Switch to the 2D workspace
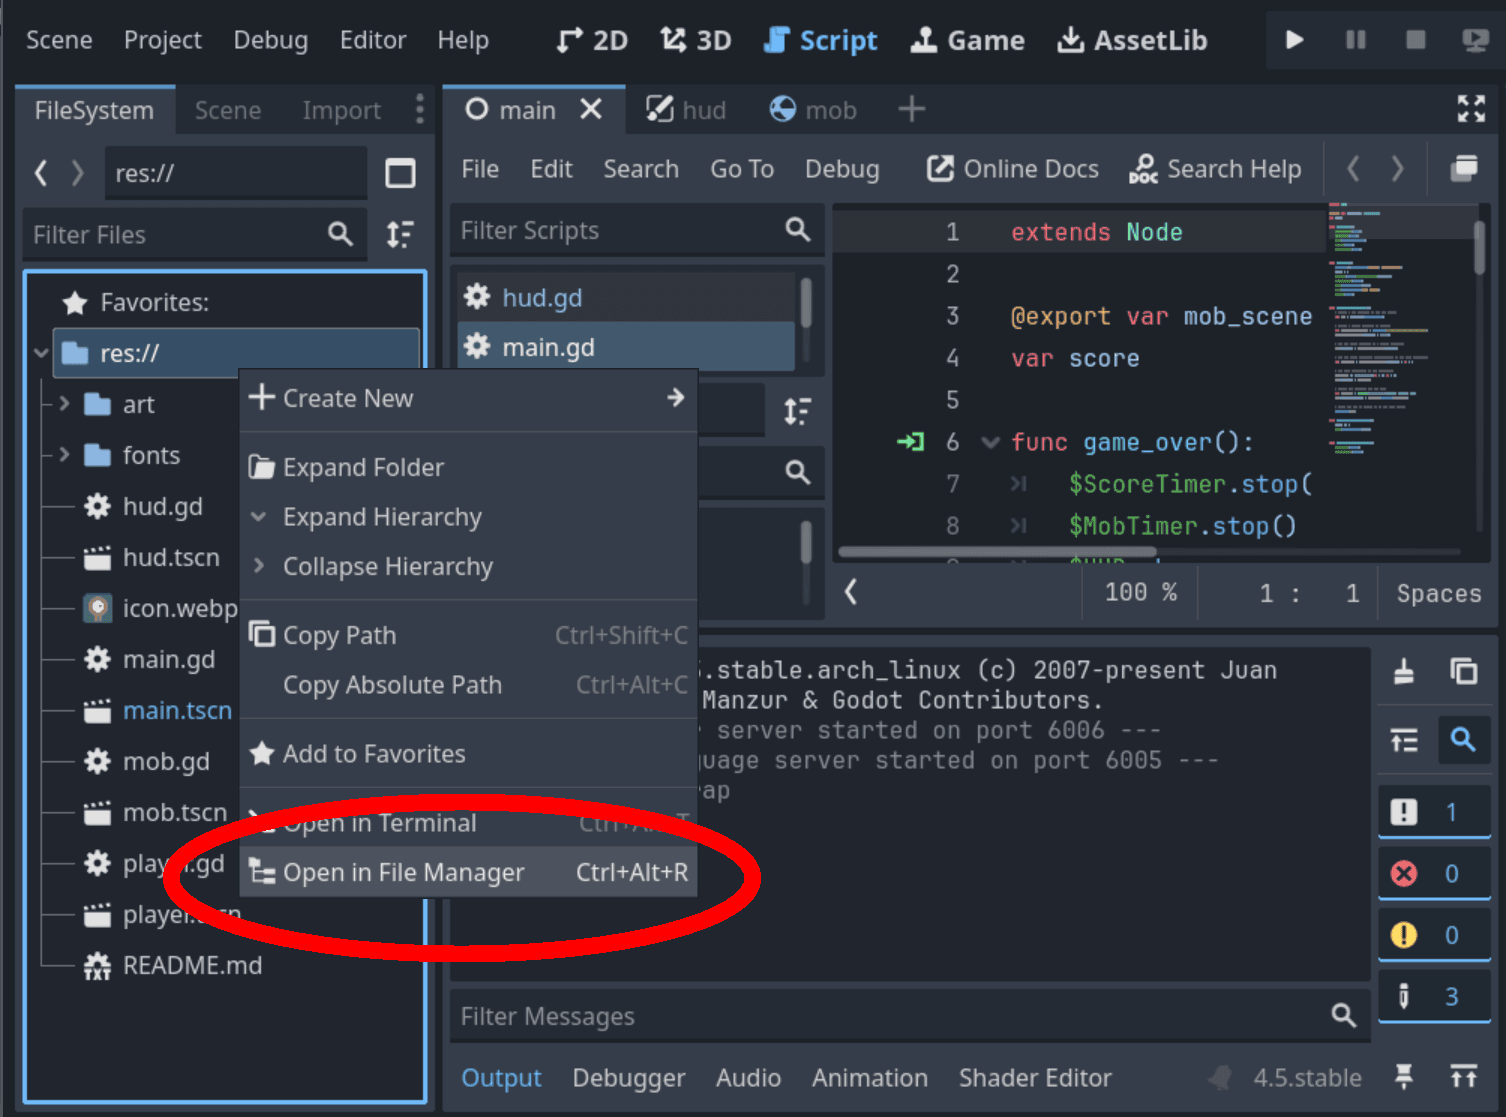This screenshot has height=1117, width=1506. click(x=590, y=40)
